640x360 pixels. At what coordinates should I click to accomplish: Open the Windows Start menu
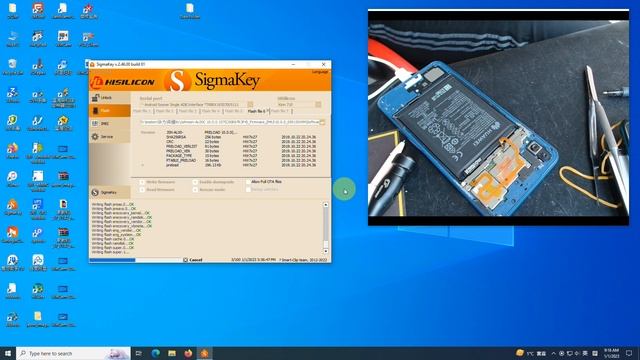[8, 353]
